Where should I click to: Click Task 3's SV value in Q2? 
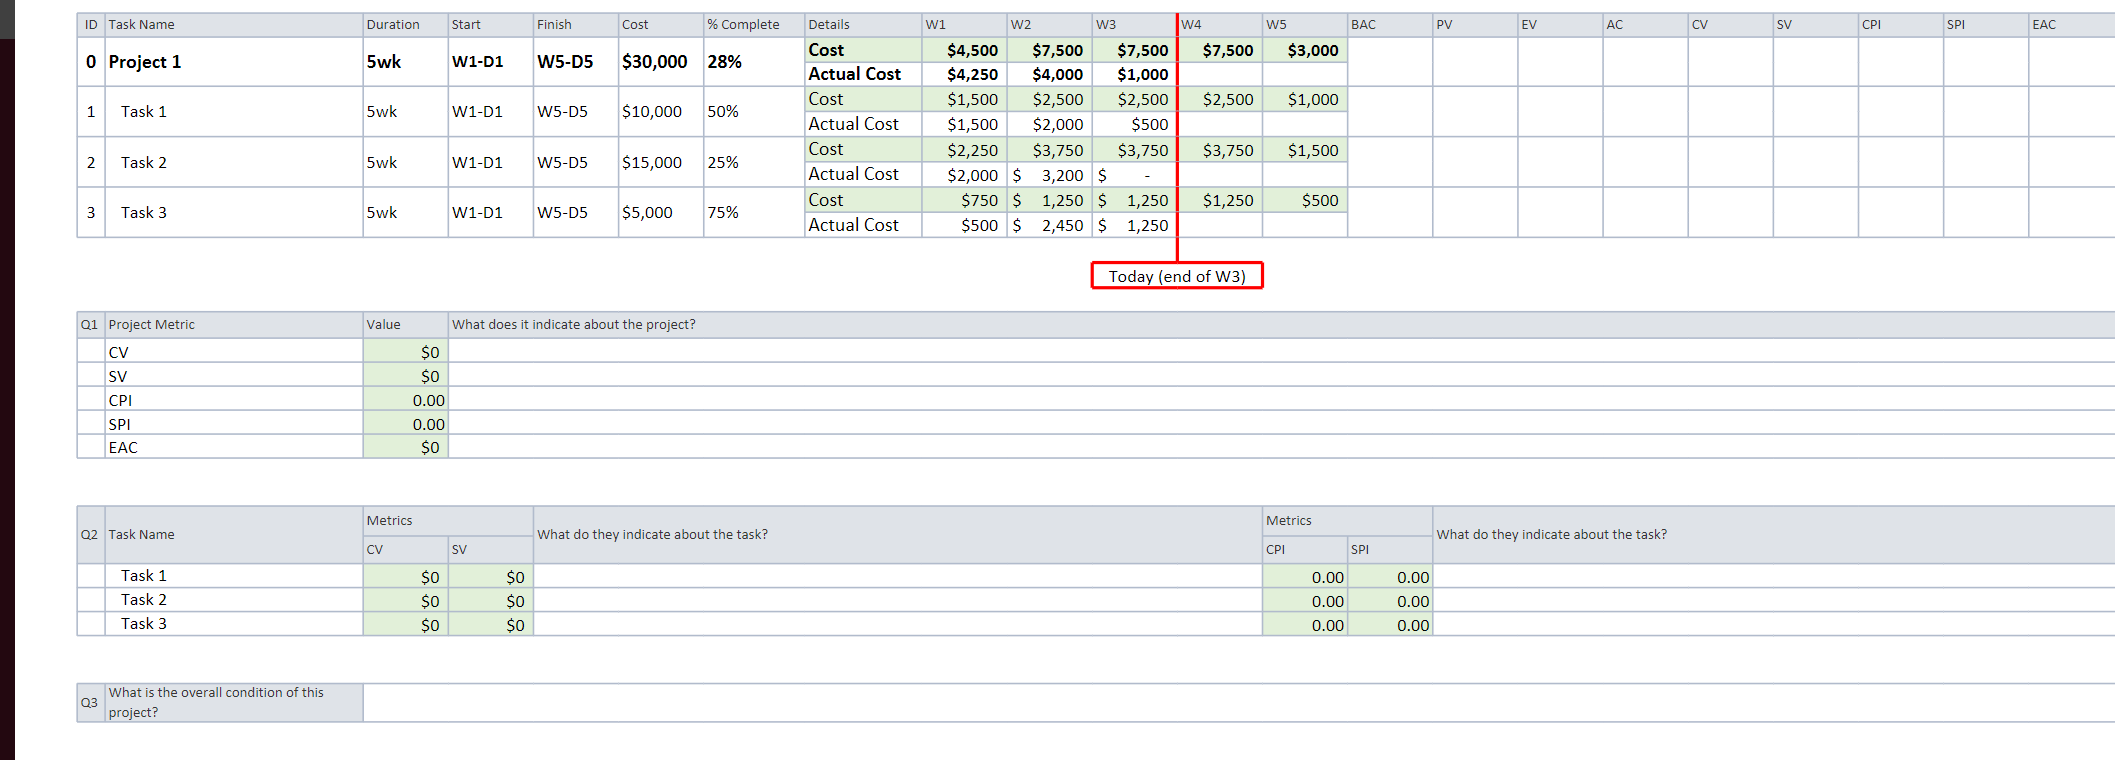pos(490,625)
